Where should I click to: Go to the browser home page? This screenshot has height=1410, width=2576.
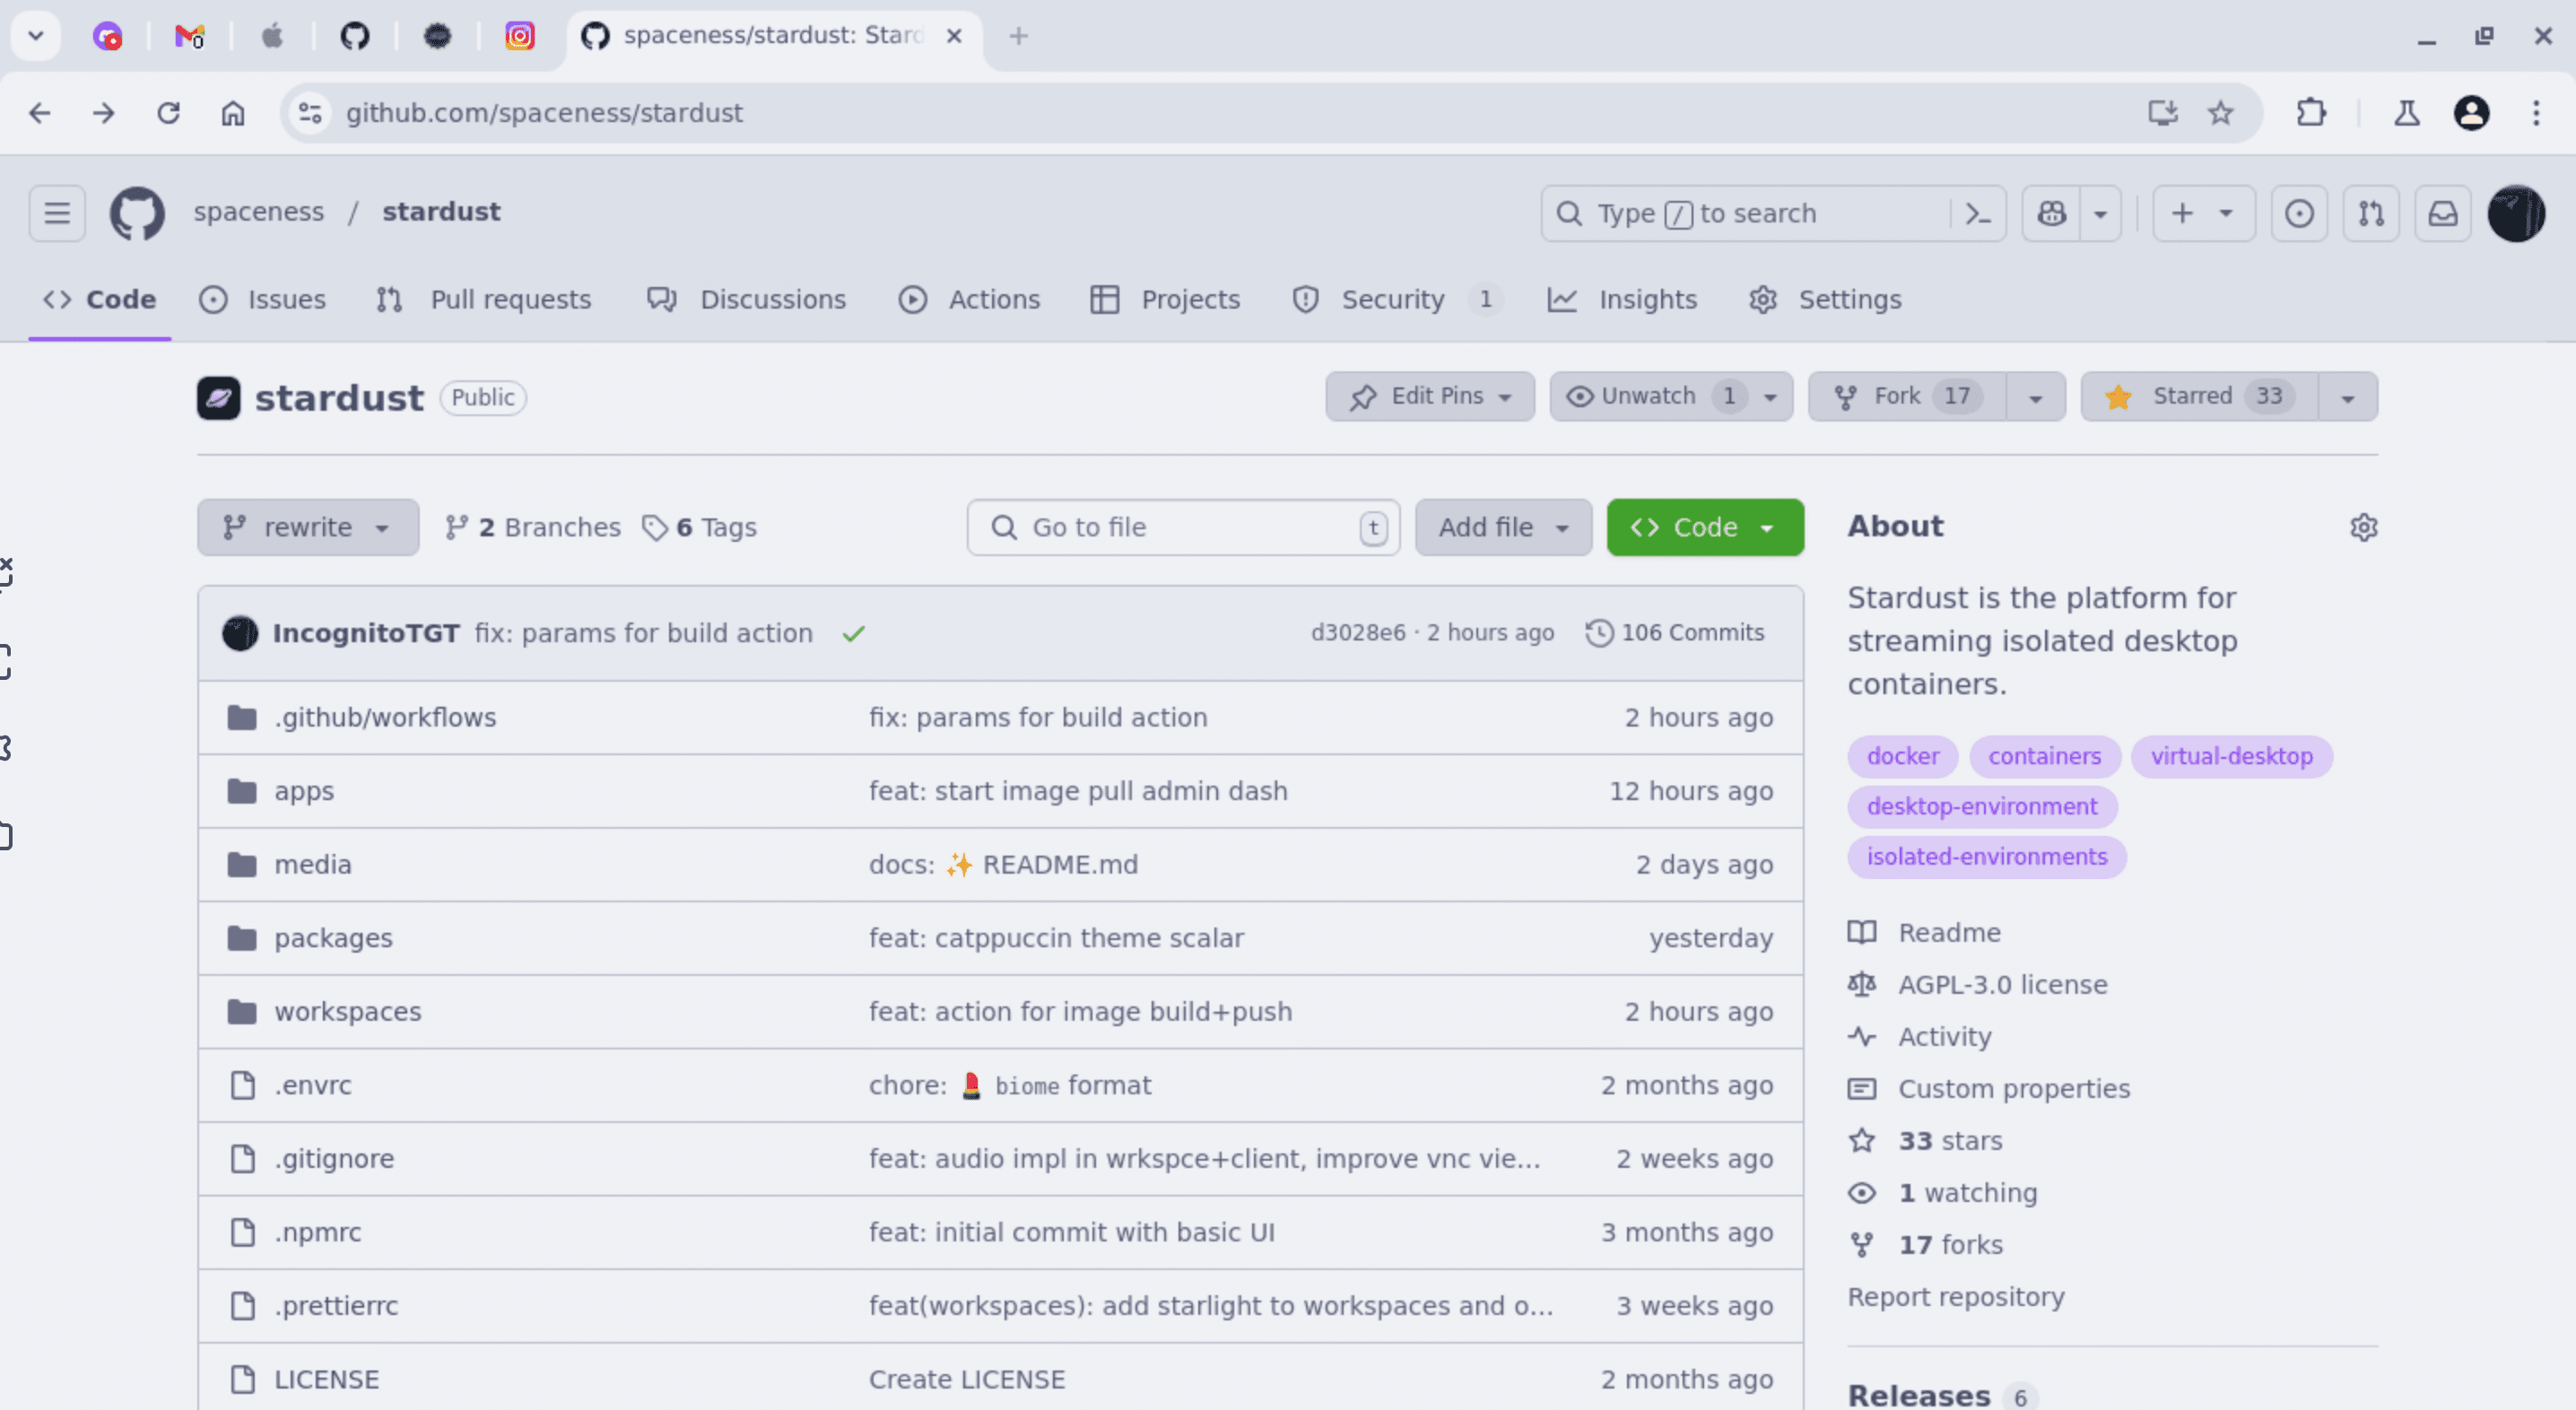click(232, 113)
